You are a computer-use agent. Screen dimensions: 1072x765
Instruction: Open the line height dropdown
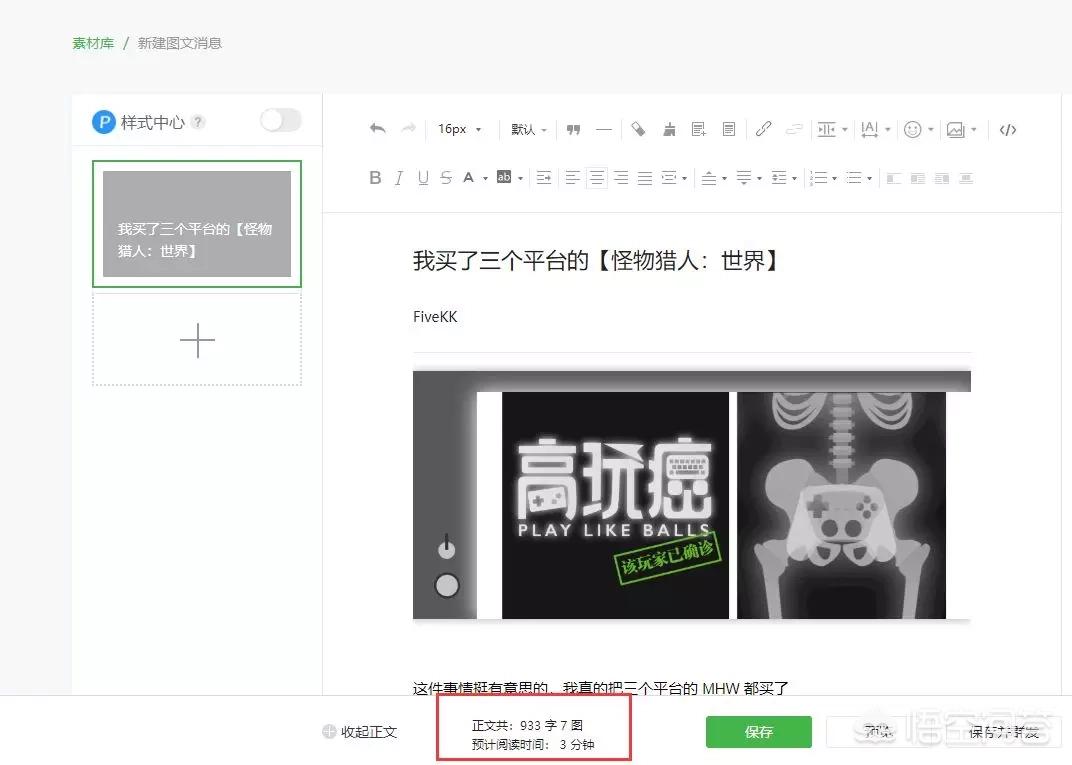[784, 178]
